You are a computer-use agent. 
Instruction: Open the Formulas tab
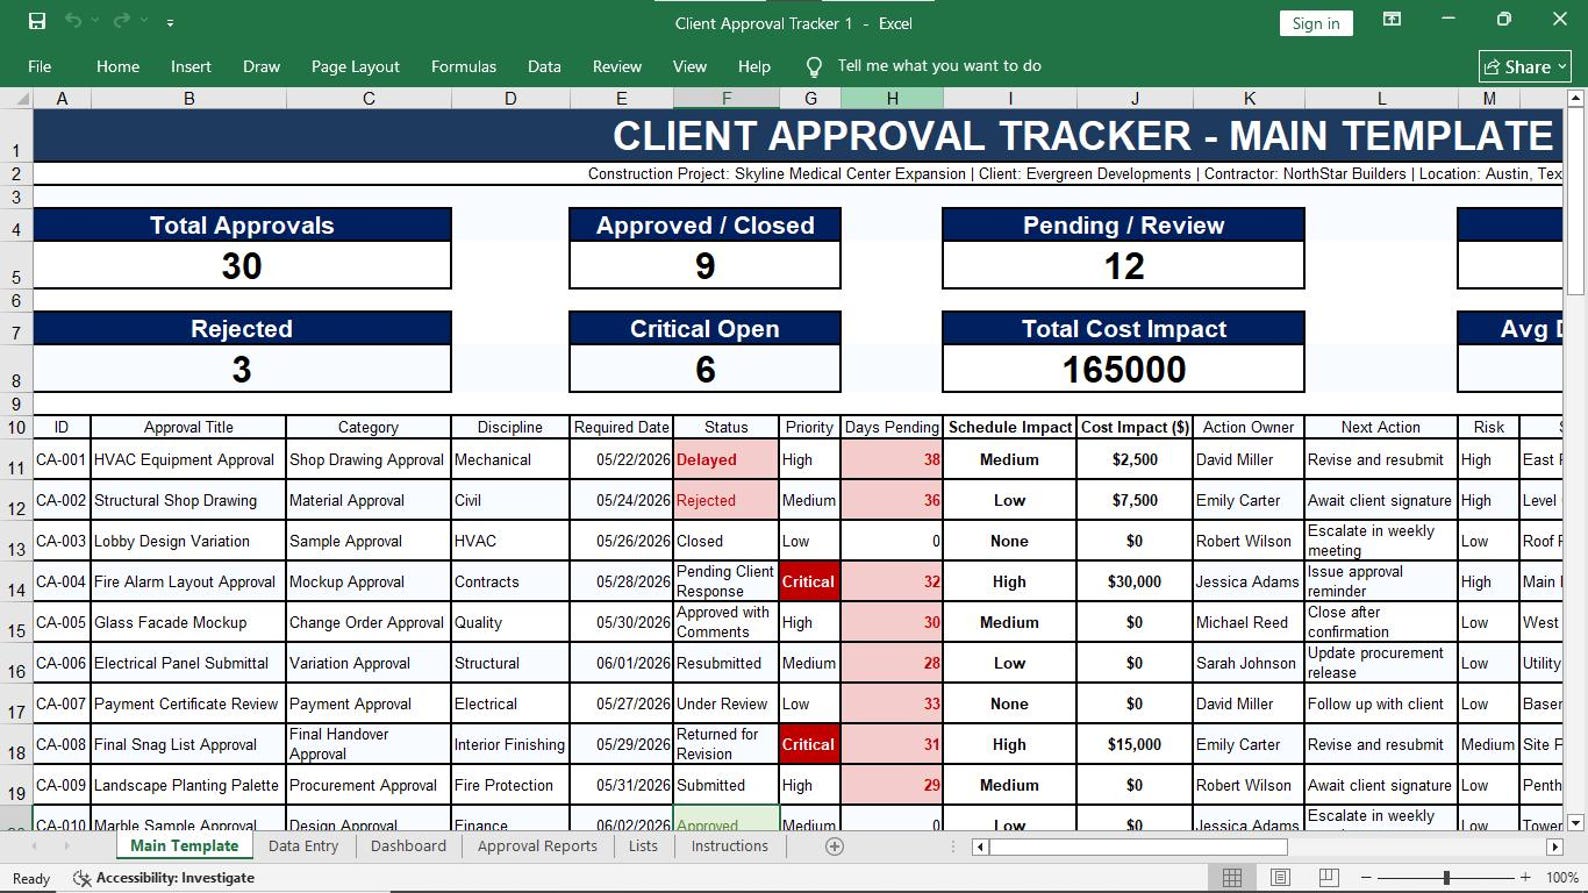463,66
